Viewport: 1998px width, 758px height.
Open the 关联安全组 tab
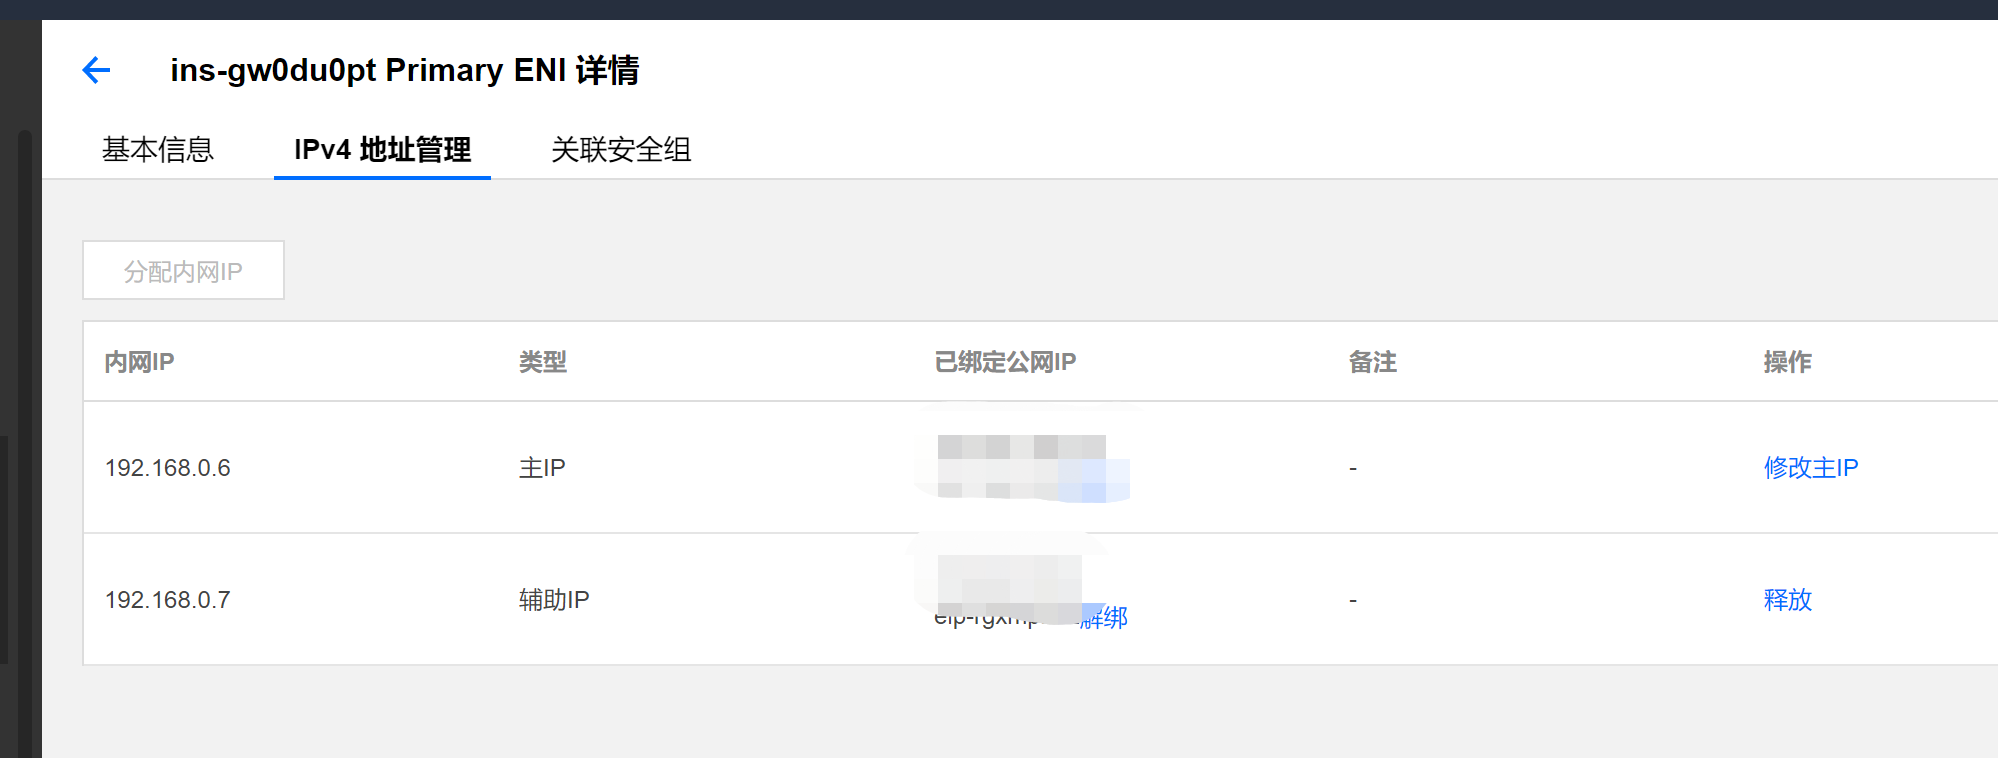point(621,150)
